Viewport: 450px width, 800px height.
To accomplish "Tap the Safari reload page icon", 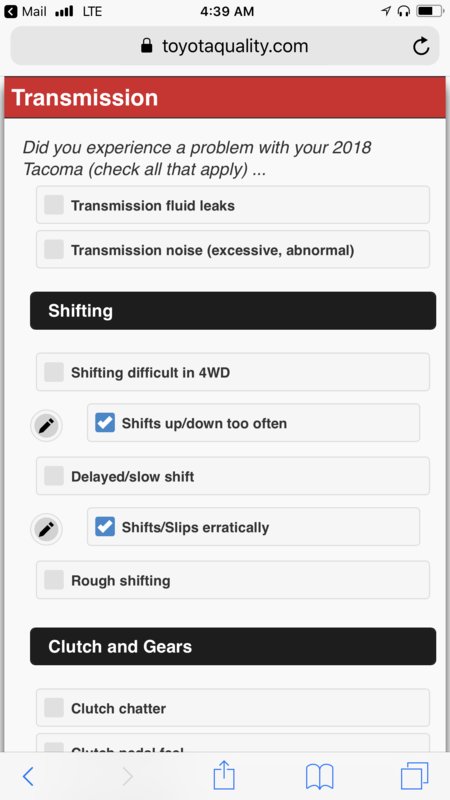I will click(420, 46).
